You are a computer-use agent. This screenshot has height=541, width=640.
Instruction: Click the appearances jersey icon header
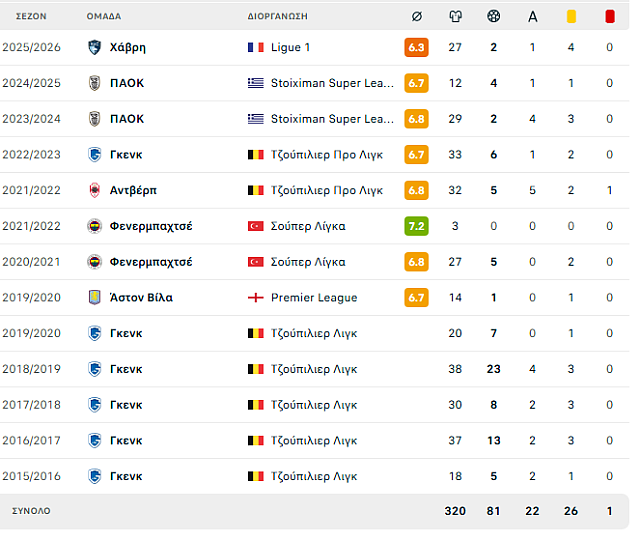(455, 16)
